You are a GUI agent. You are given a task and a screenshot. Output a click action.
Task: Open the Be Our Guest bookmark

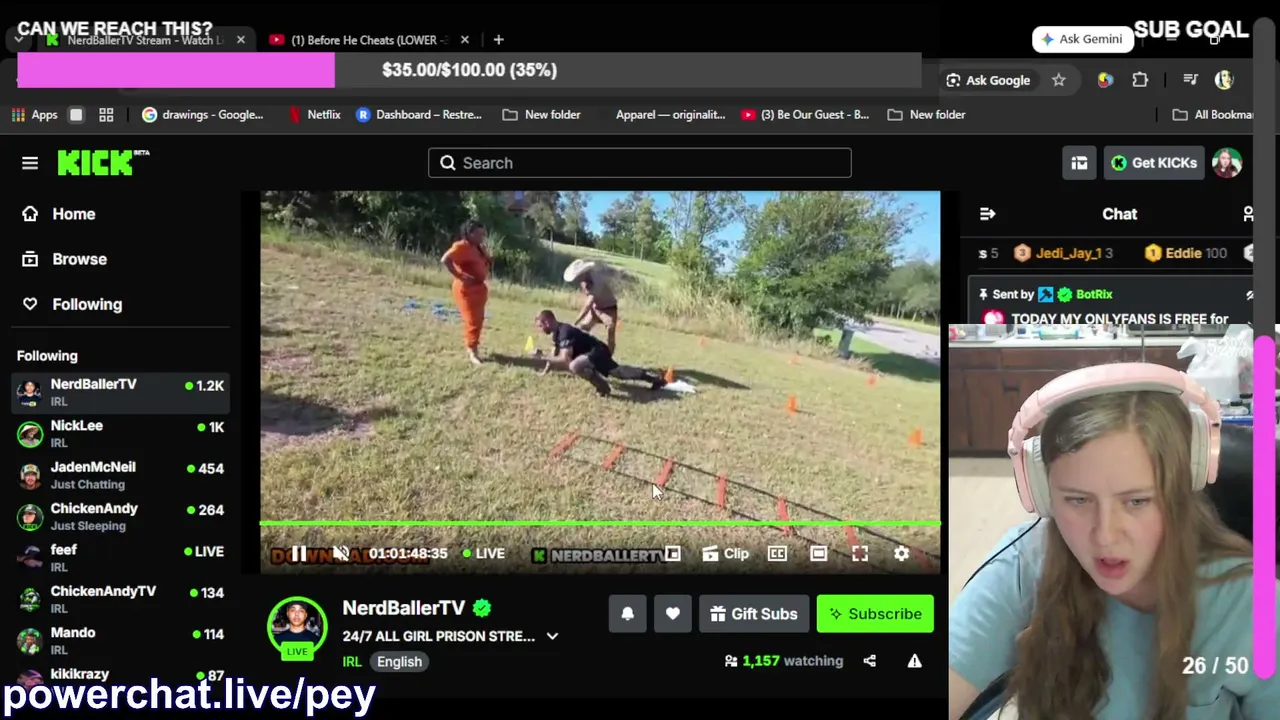coord(806,115)
